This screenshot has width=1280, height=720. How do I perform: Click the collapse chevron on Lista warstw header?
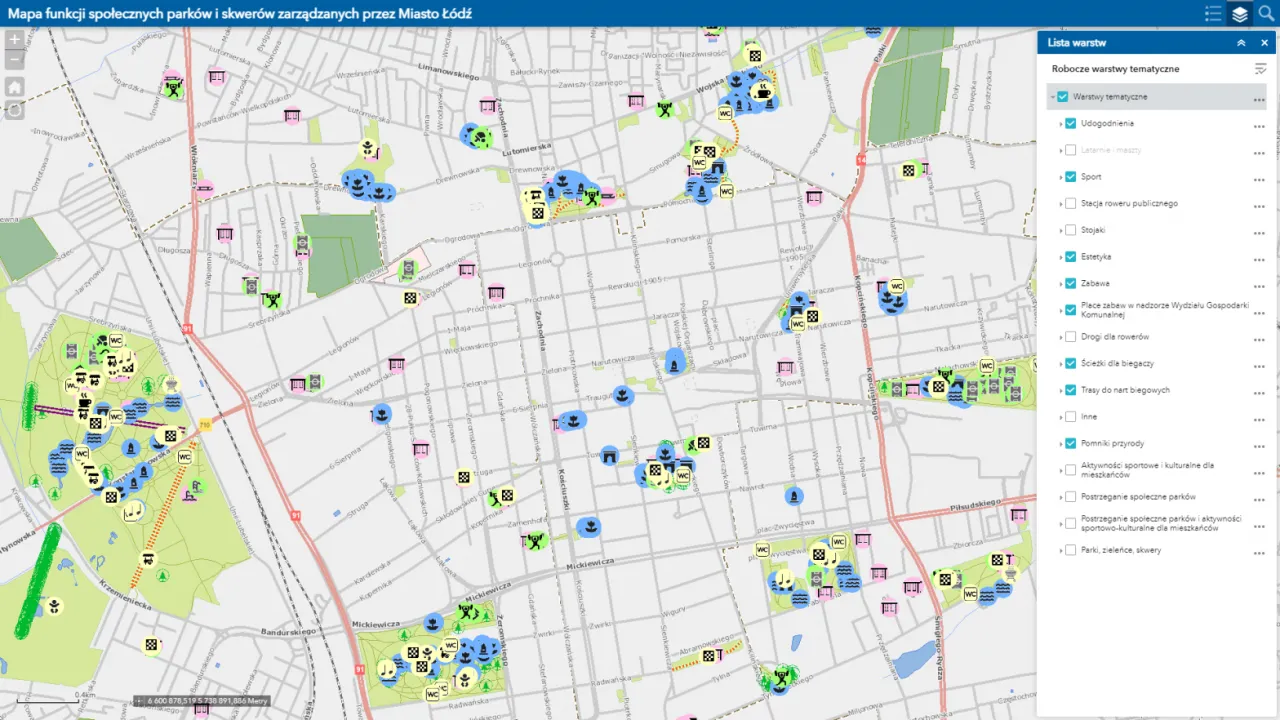click(1241, 42)
